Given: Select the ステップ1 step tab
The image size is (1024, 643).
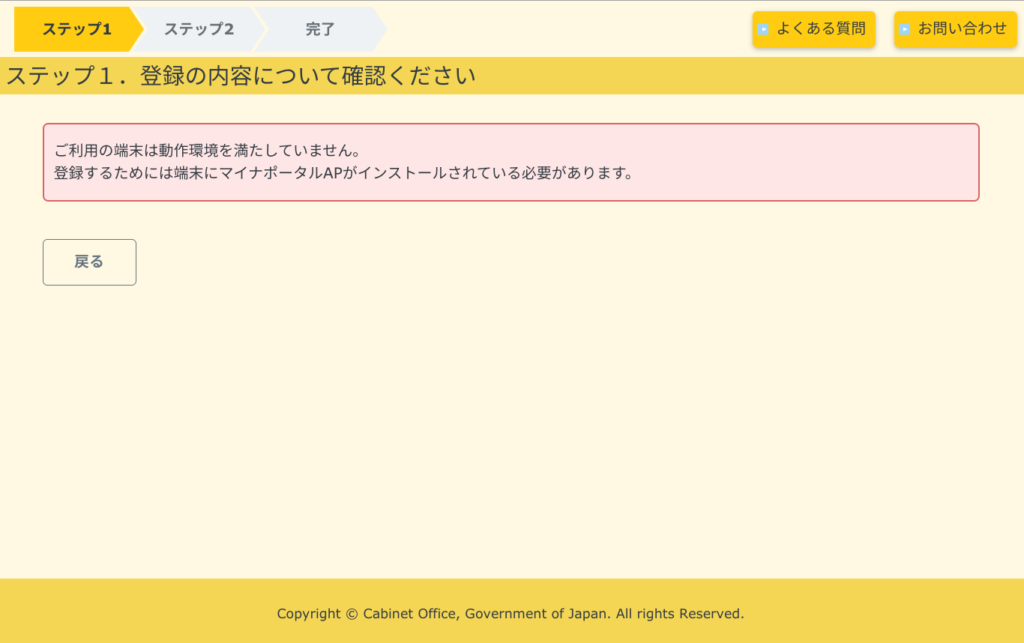Looking at the screenshot, I should tap(76, 29).
